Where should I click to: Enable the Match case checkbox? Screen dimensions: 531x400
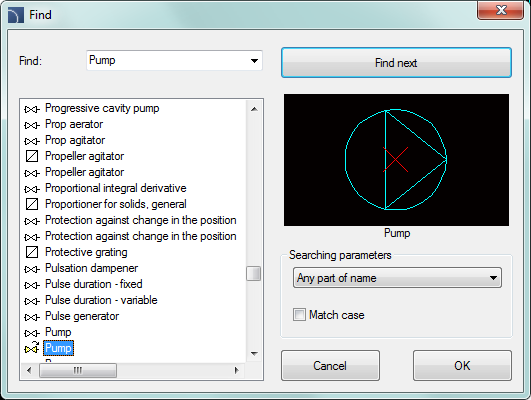tap(299, 315)
